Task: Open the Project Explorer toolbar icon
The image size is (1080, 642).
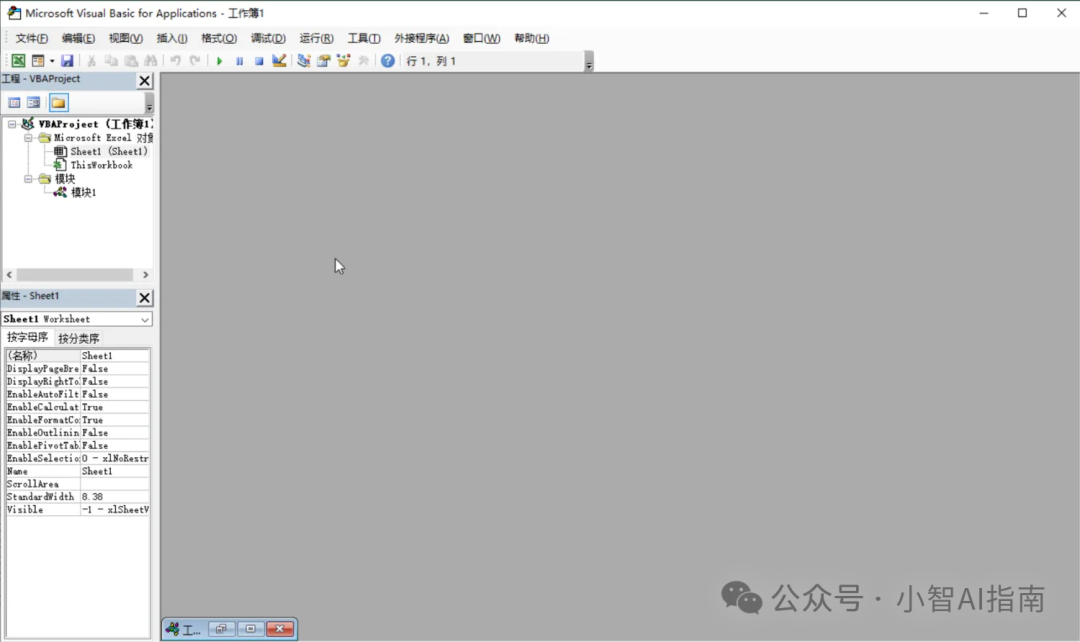Action: (304, 61)
